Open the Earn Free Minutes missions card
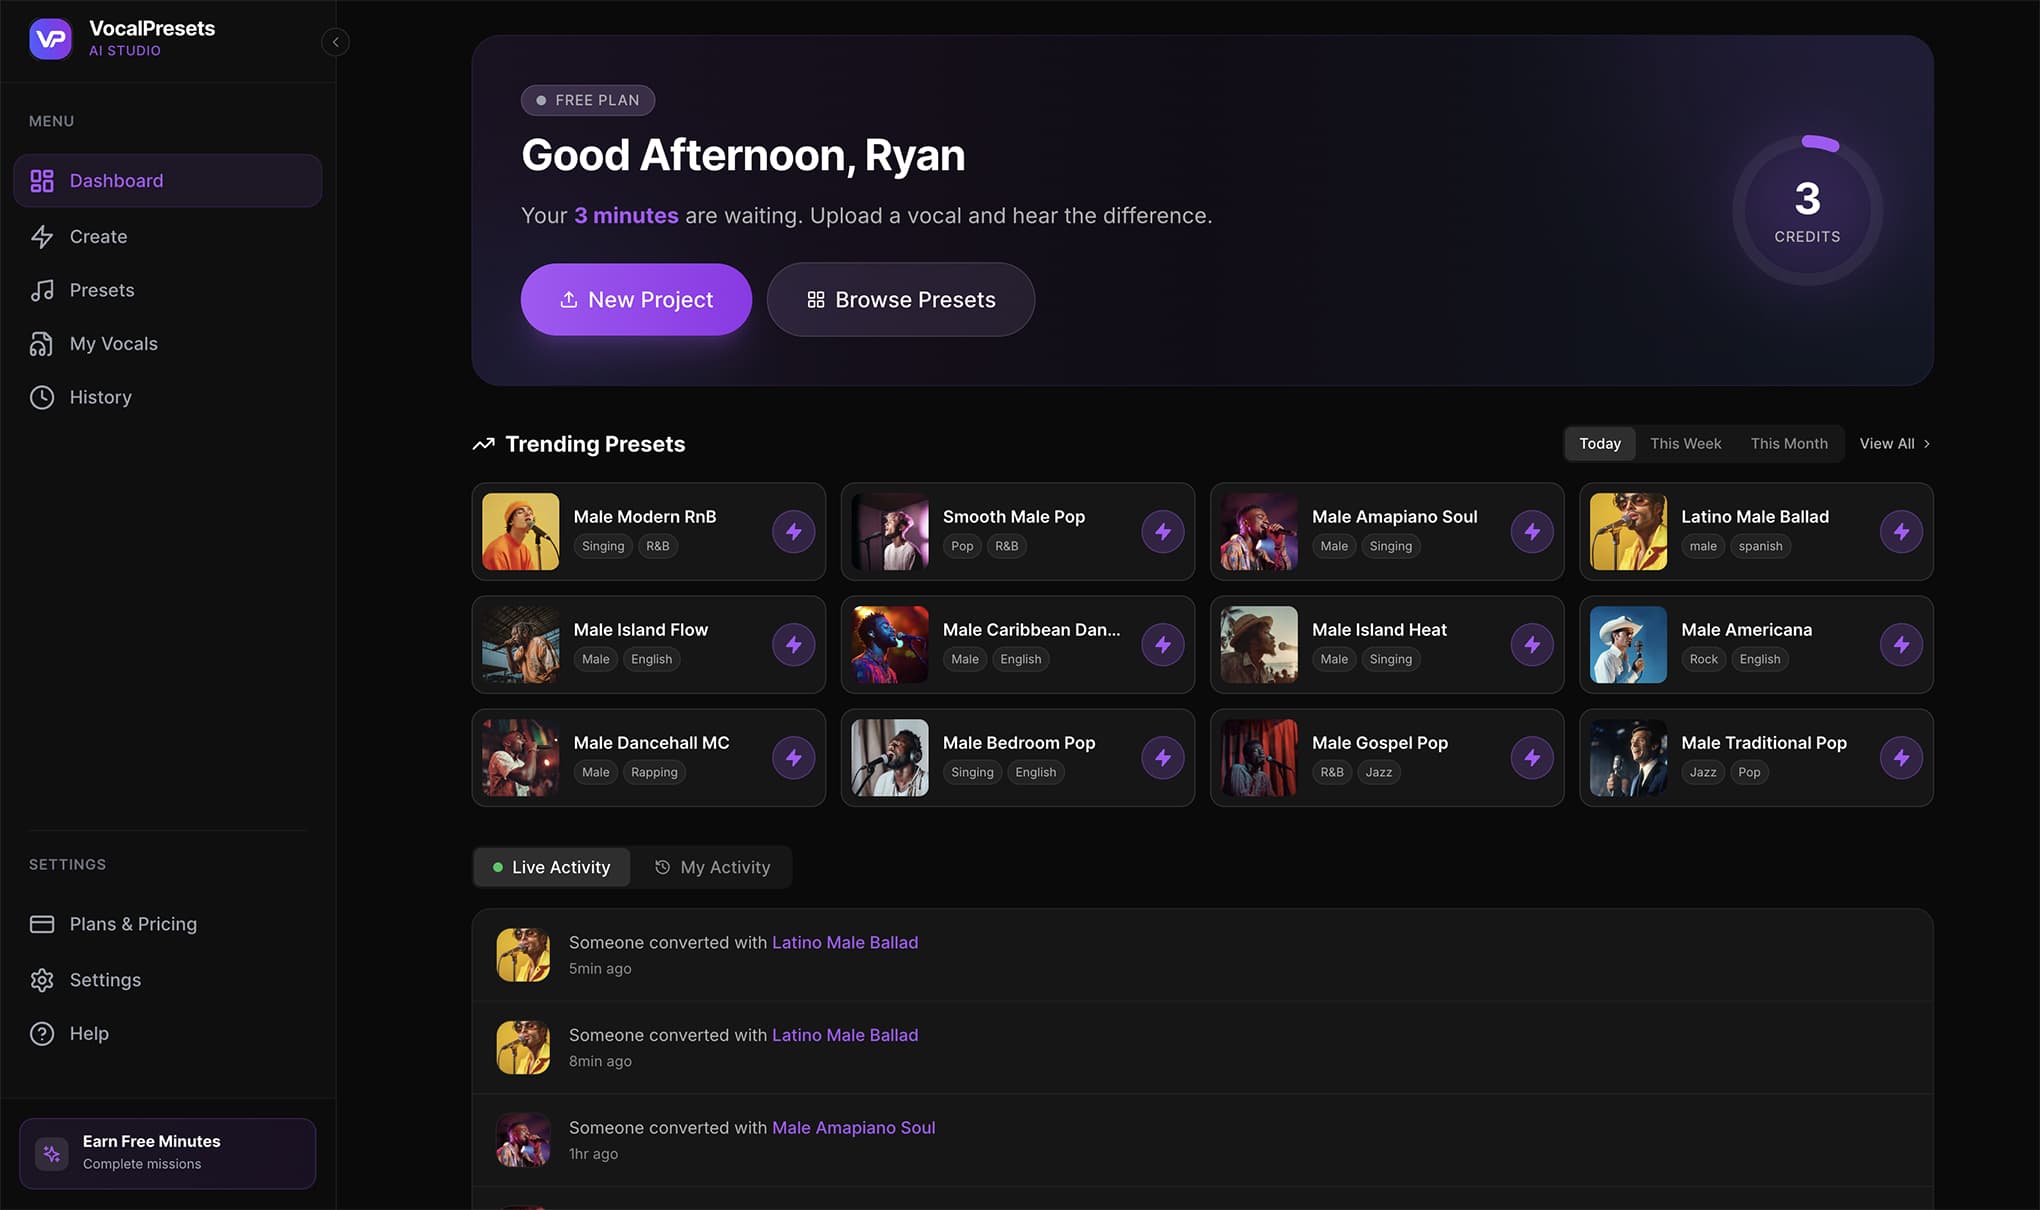The image size is (2040, 1210). 168,1153
